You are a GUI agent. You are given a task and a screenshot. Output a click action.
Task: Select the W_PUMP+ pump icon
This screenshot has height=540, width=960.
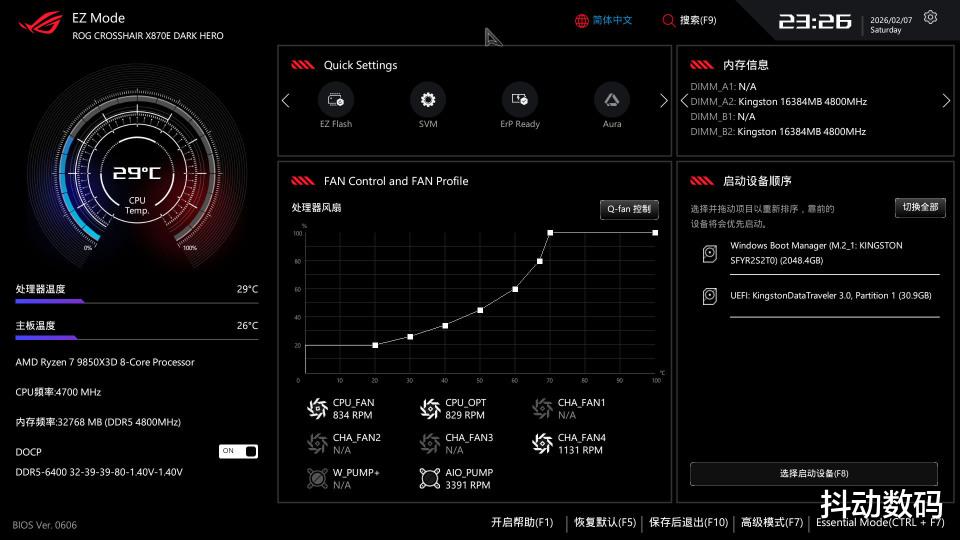tap(317, 478)
